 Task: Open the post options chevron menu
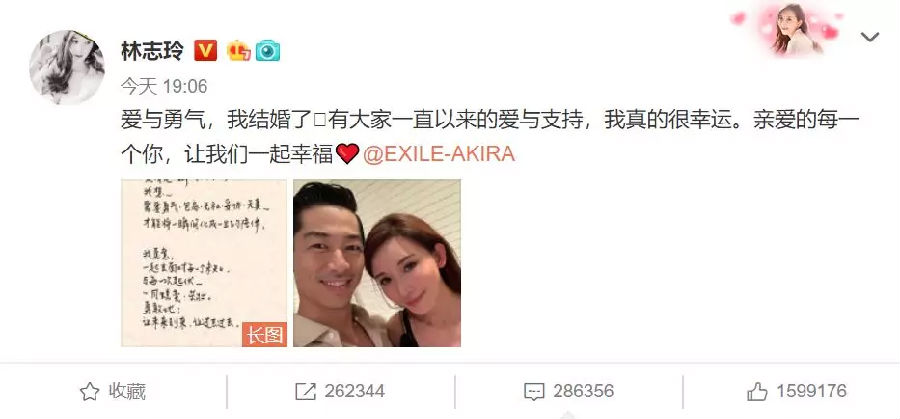(x=870, y=37)
